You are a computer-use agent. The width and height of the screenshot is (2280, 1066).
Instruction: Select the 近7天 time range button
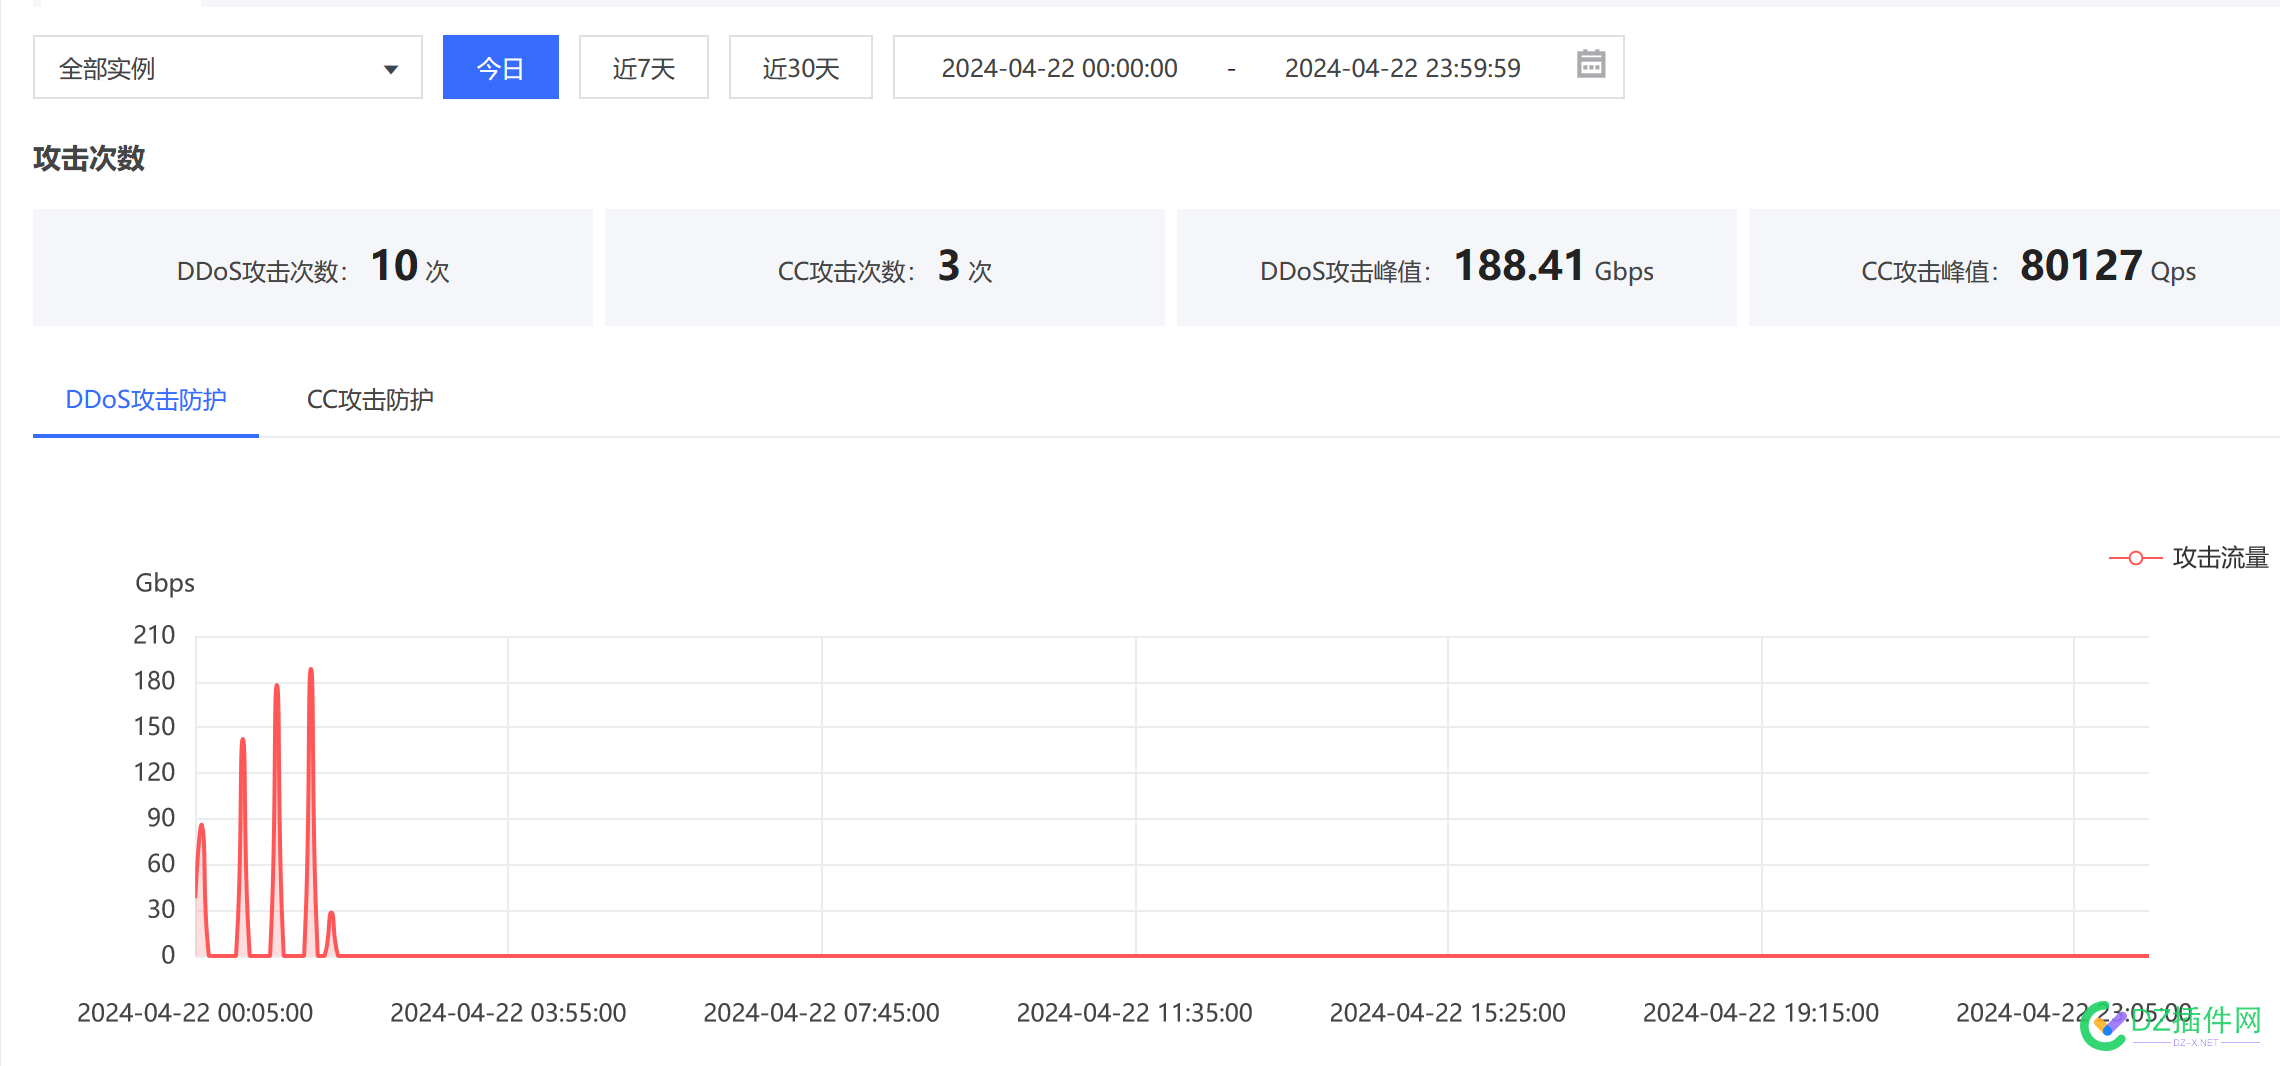click(x=643, y=68)
